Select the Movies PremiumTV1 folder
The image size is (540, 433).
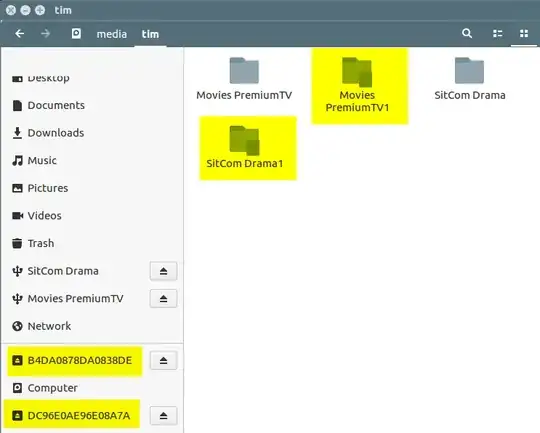point(357,85)
